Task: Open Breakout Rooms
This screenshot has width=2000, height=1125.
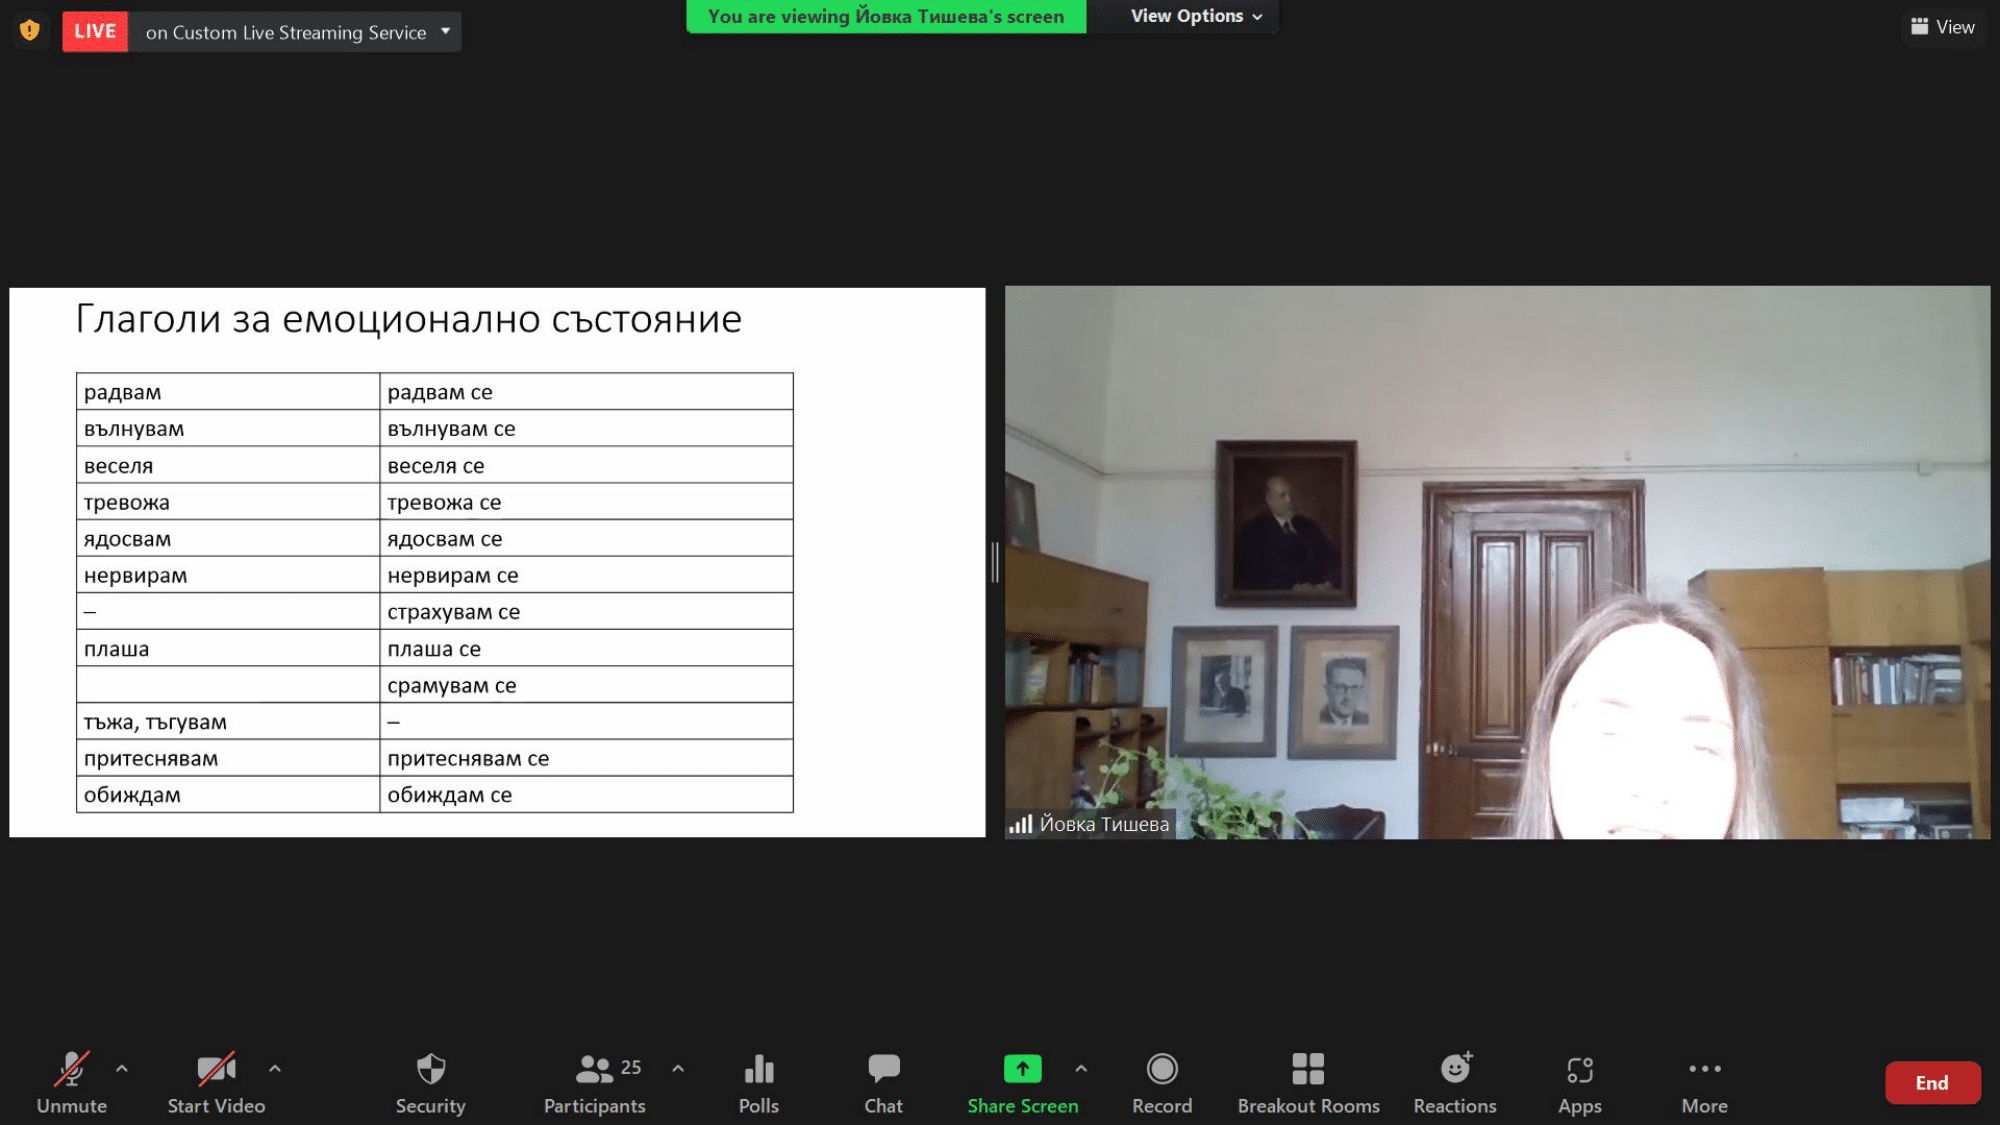Action: pyautogui.click(x=1307, y=1070)
